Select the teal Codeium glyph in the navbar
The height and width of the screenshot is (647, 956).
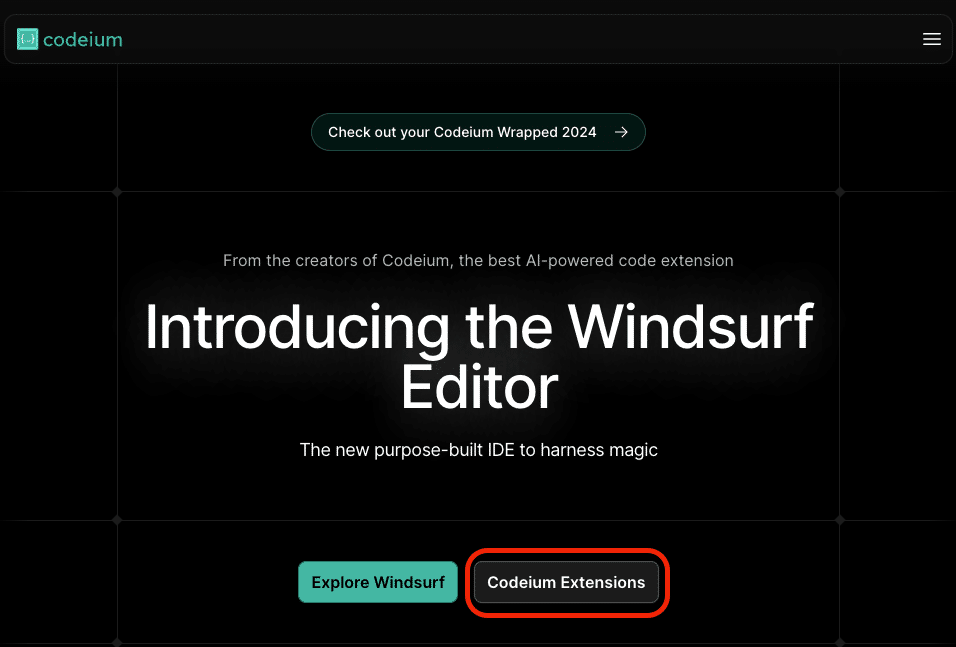[x=27, y=39]
